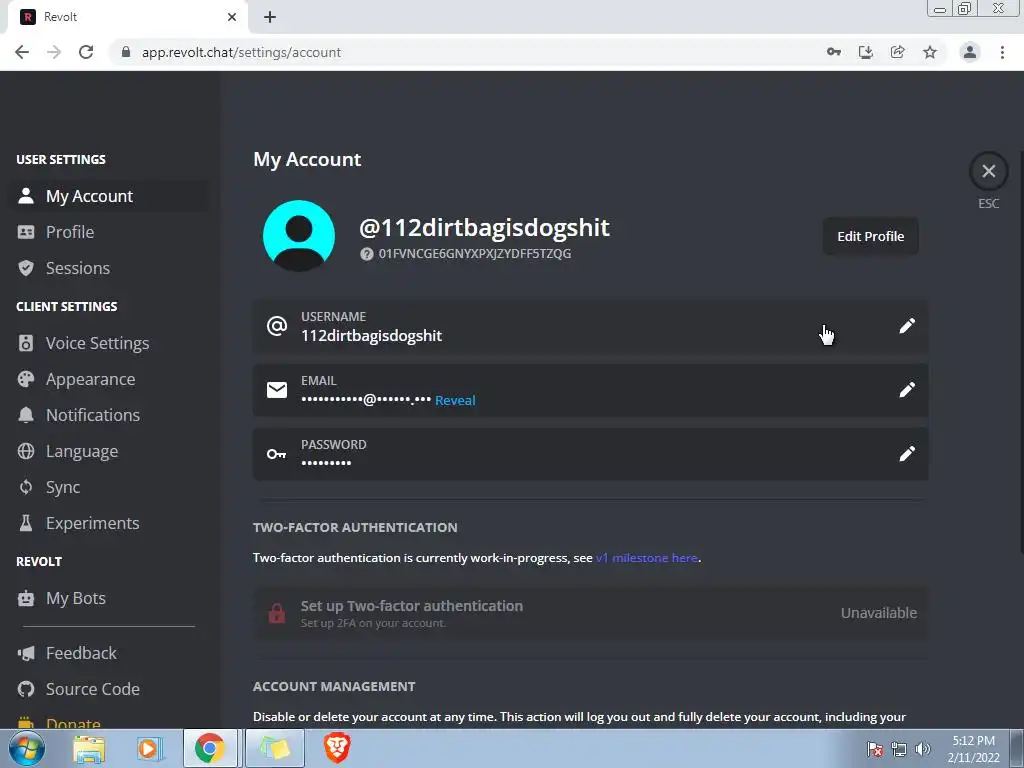The height and width of the screenshot is (768, 1024).
Task: Open a new browser tab
Action: click(270, 17)
